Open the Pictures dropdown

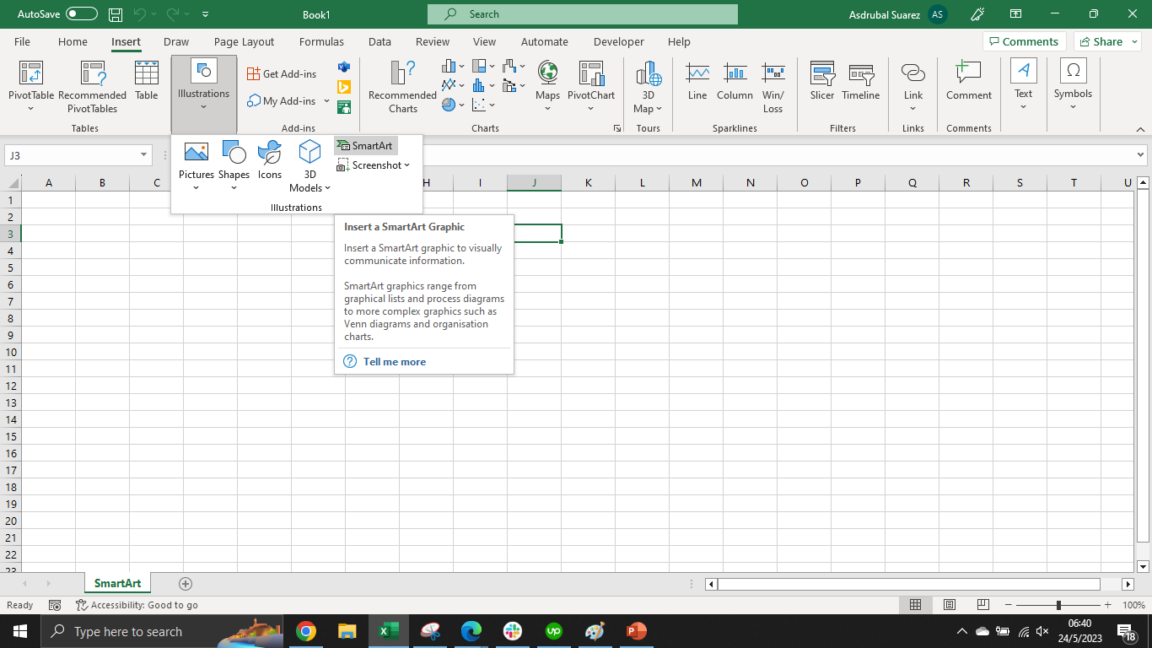[196, 187]
